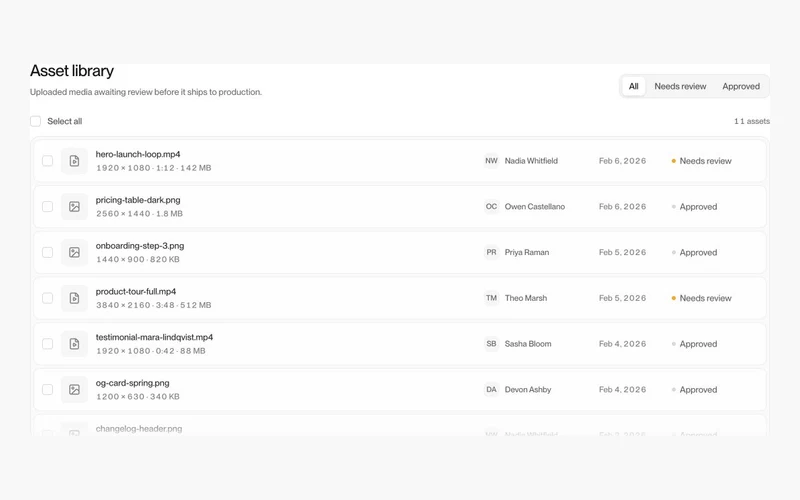Click the SB avatar for Sasha Bloom
Image resolution: width=800 pixels, height=500 pixels.
(491, 344)
